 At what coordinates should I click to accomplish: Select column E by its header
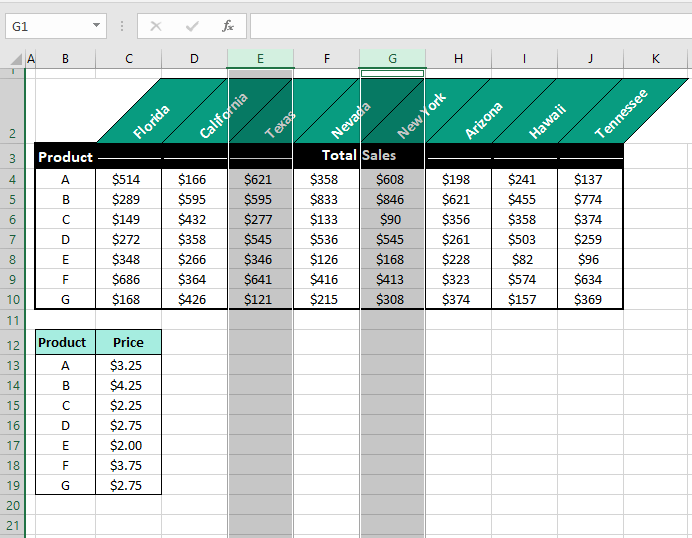(x=260, y=59)
